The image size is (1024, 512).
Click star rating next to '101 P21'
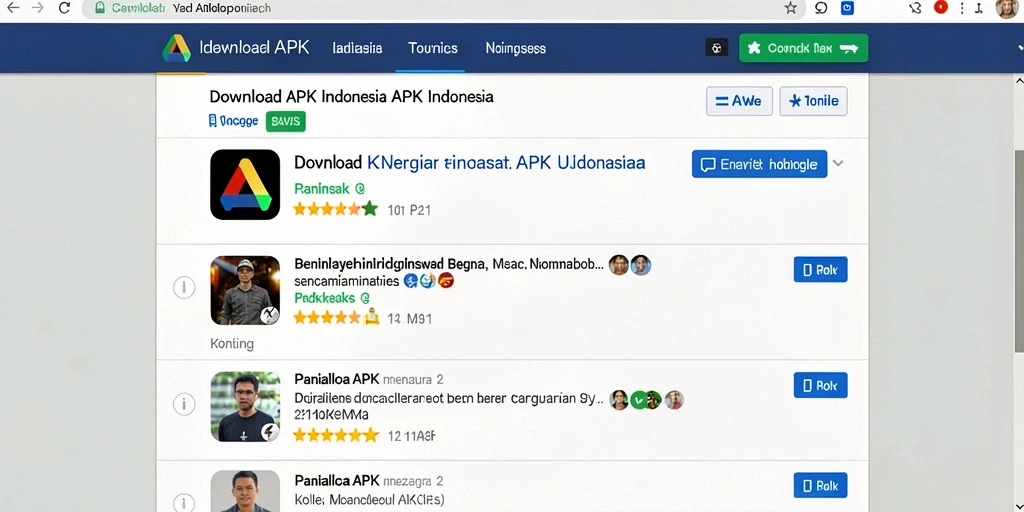click(x=336, y=210)
